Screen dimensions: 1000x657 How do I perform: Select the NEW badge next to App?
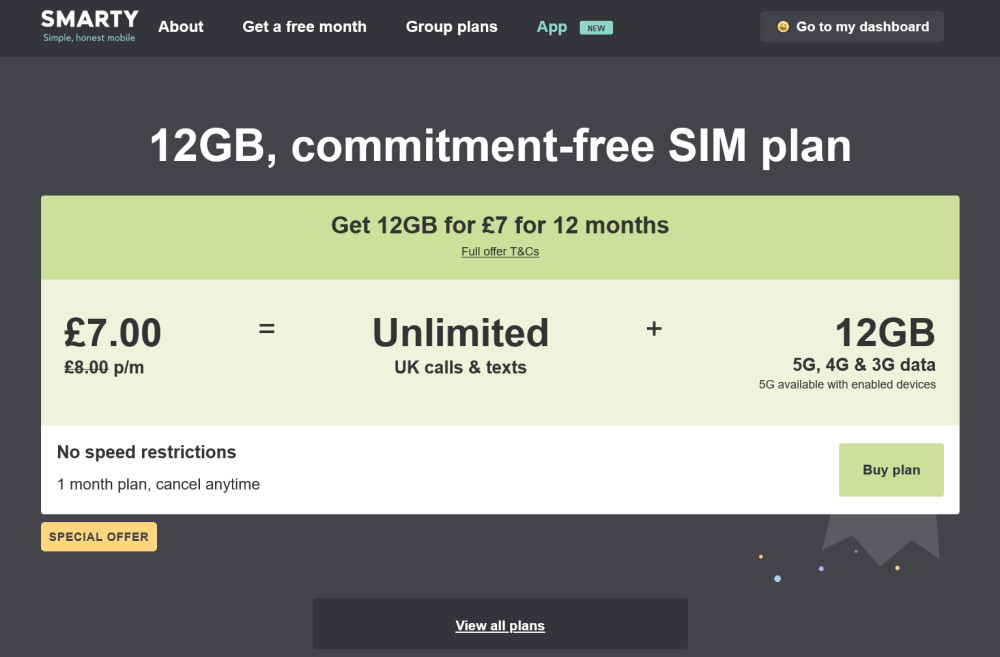(x=597, y=28)
